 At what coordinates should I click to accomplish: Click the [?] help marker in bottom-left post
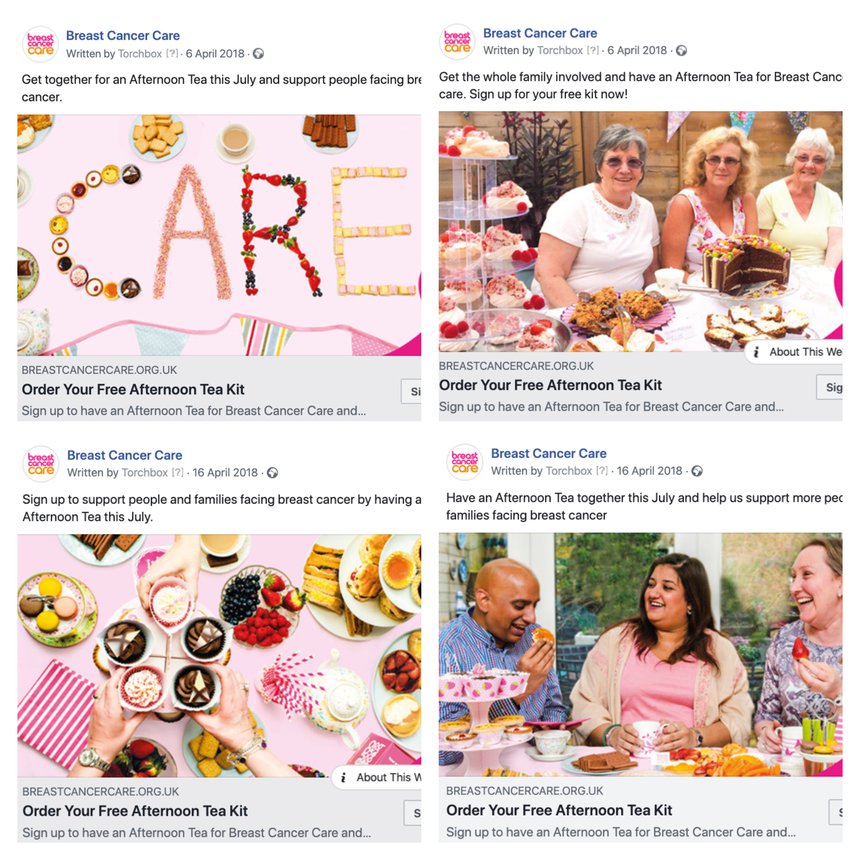click(x=177, y=473)
